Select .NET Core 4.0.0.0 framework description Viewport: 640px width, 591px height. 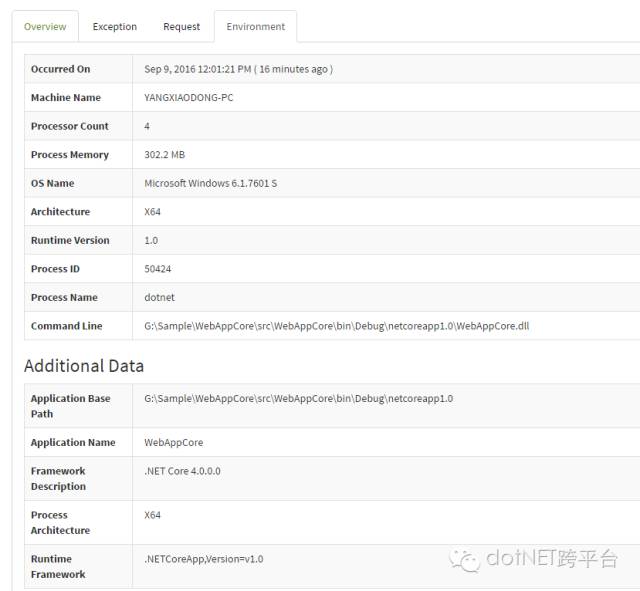click(182, 471)
